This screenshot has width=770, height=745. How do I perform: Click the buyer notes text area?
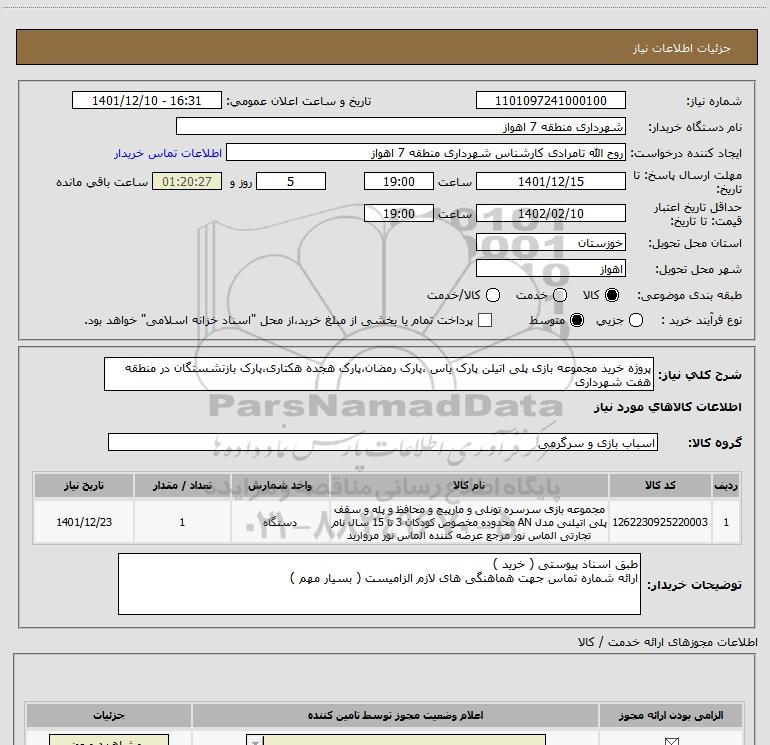[379, 584]
